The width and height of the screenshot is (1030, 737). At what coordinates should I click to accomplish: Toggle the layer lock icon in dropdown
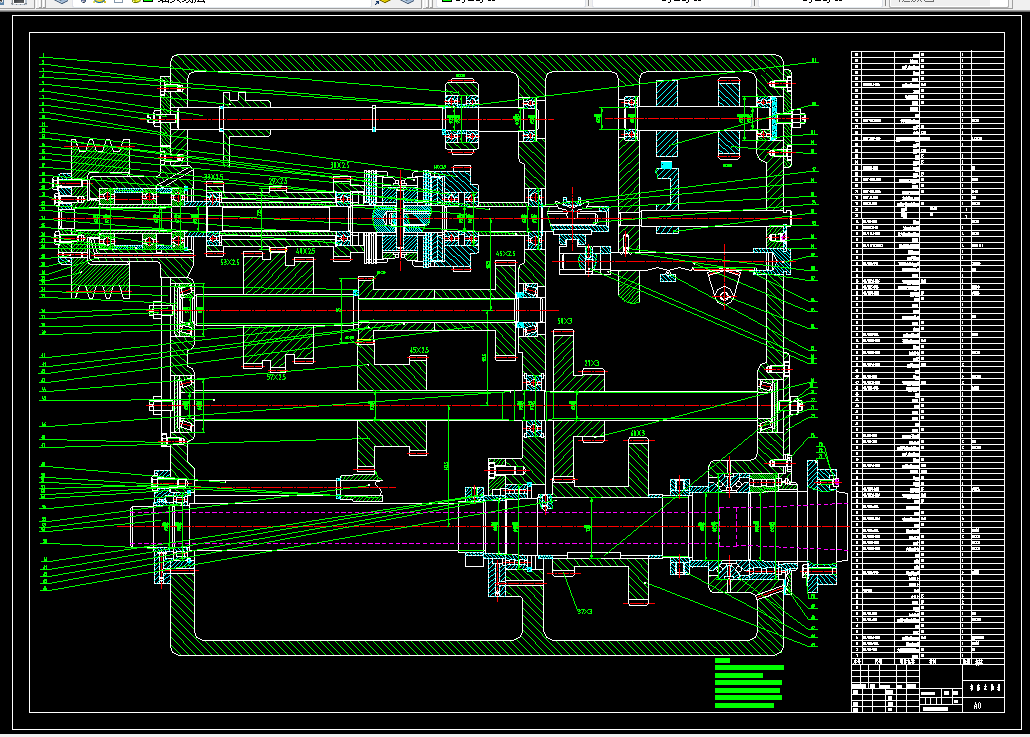point(136,1)
